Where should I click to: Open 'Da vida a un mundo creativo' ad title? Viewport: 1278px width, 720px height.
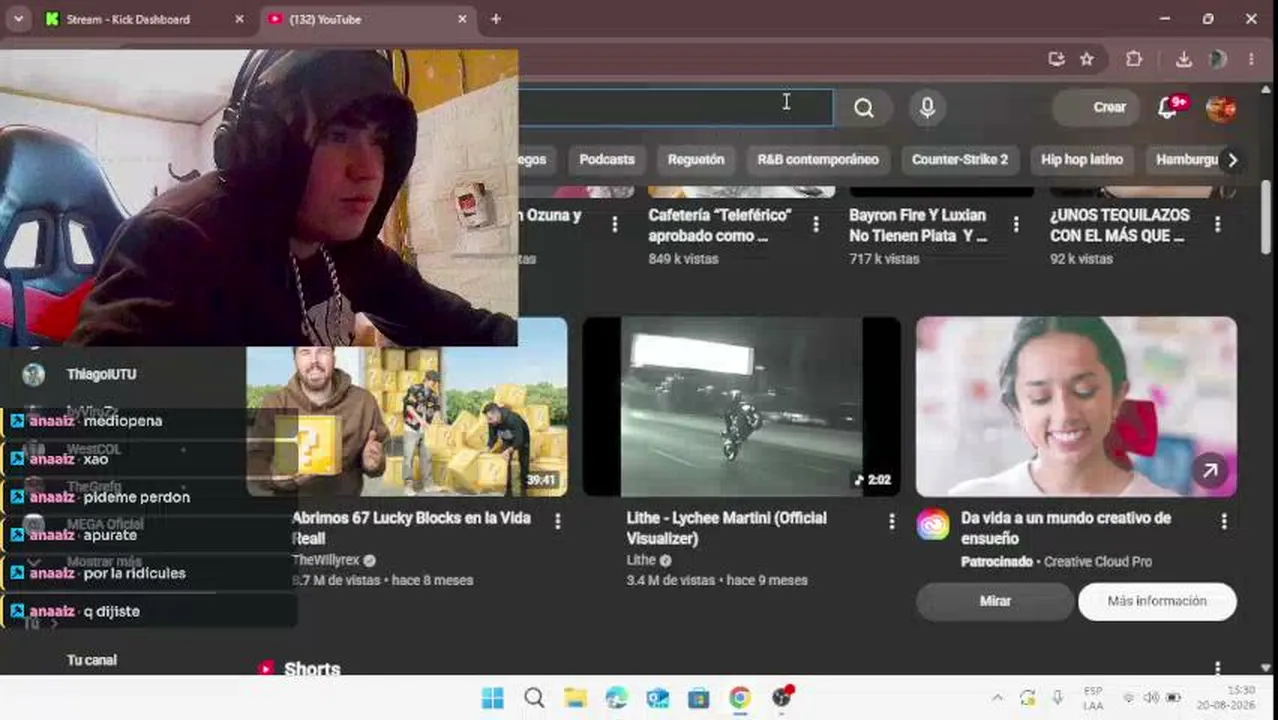pos(1066,528)
